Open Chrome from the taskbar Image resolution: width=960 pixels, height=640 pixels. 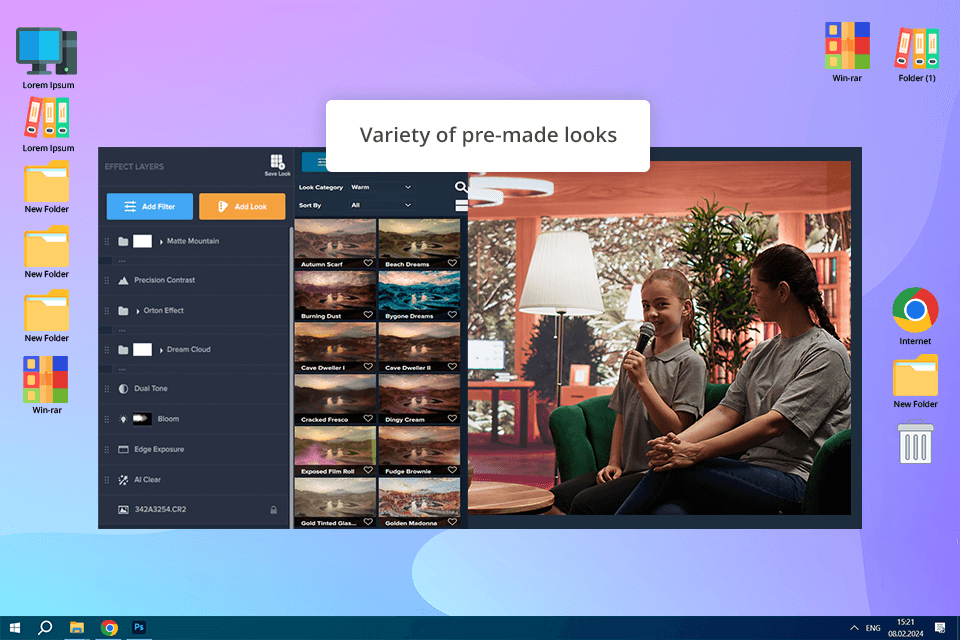tap(110, 627)
